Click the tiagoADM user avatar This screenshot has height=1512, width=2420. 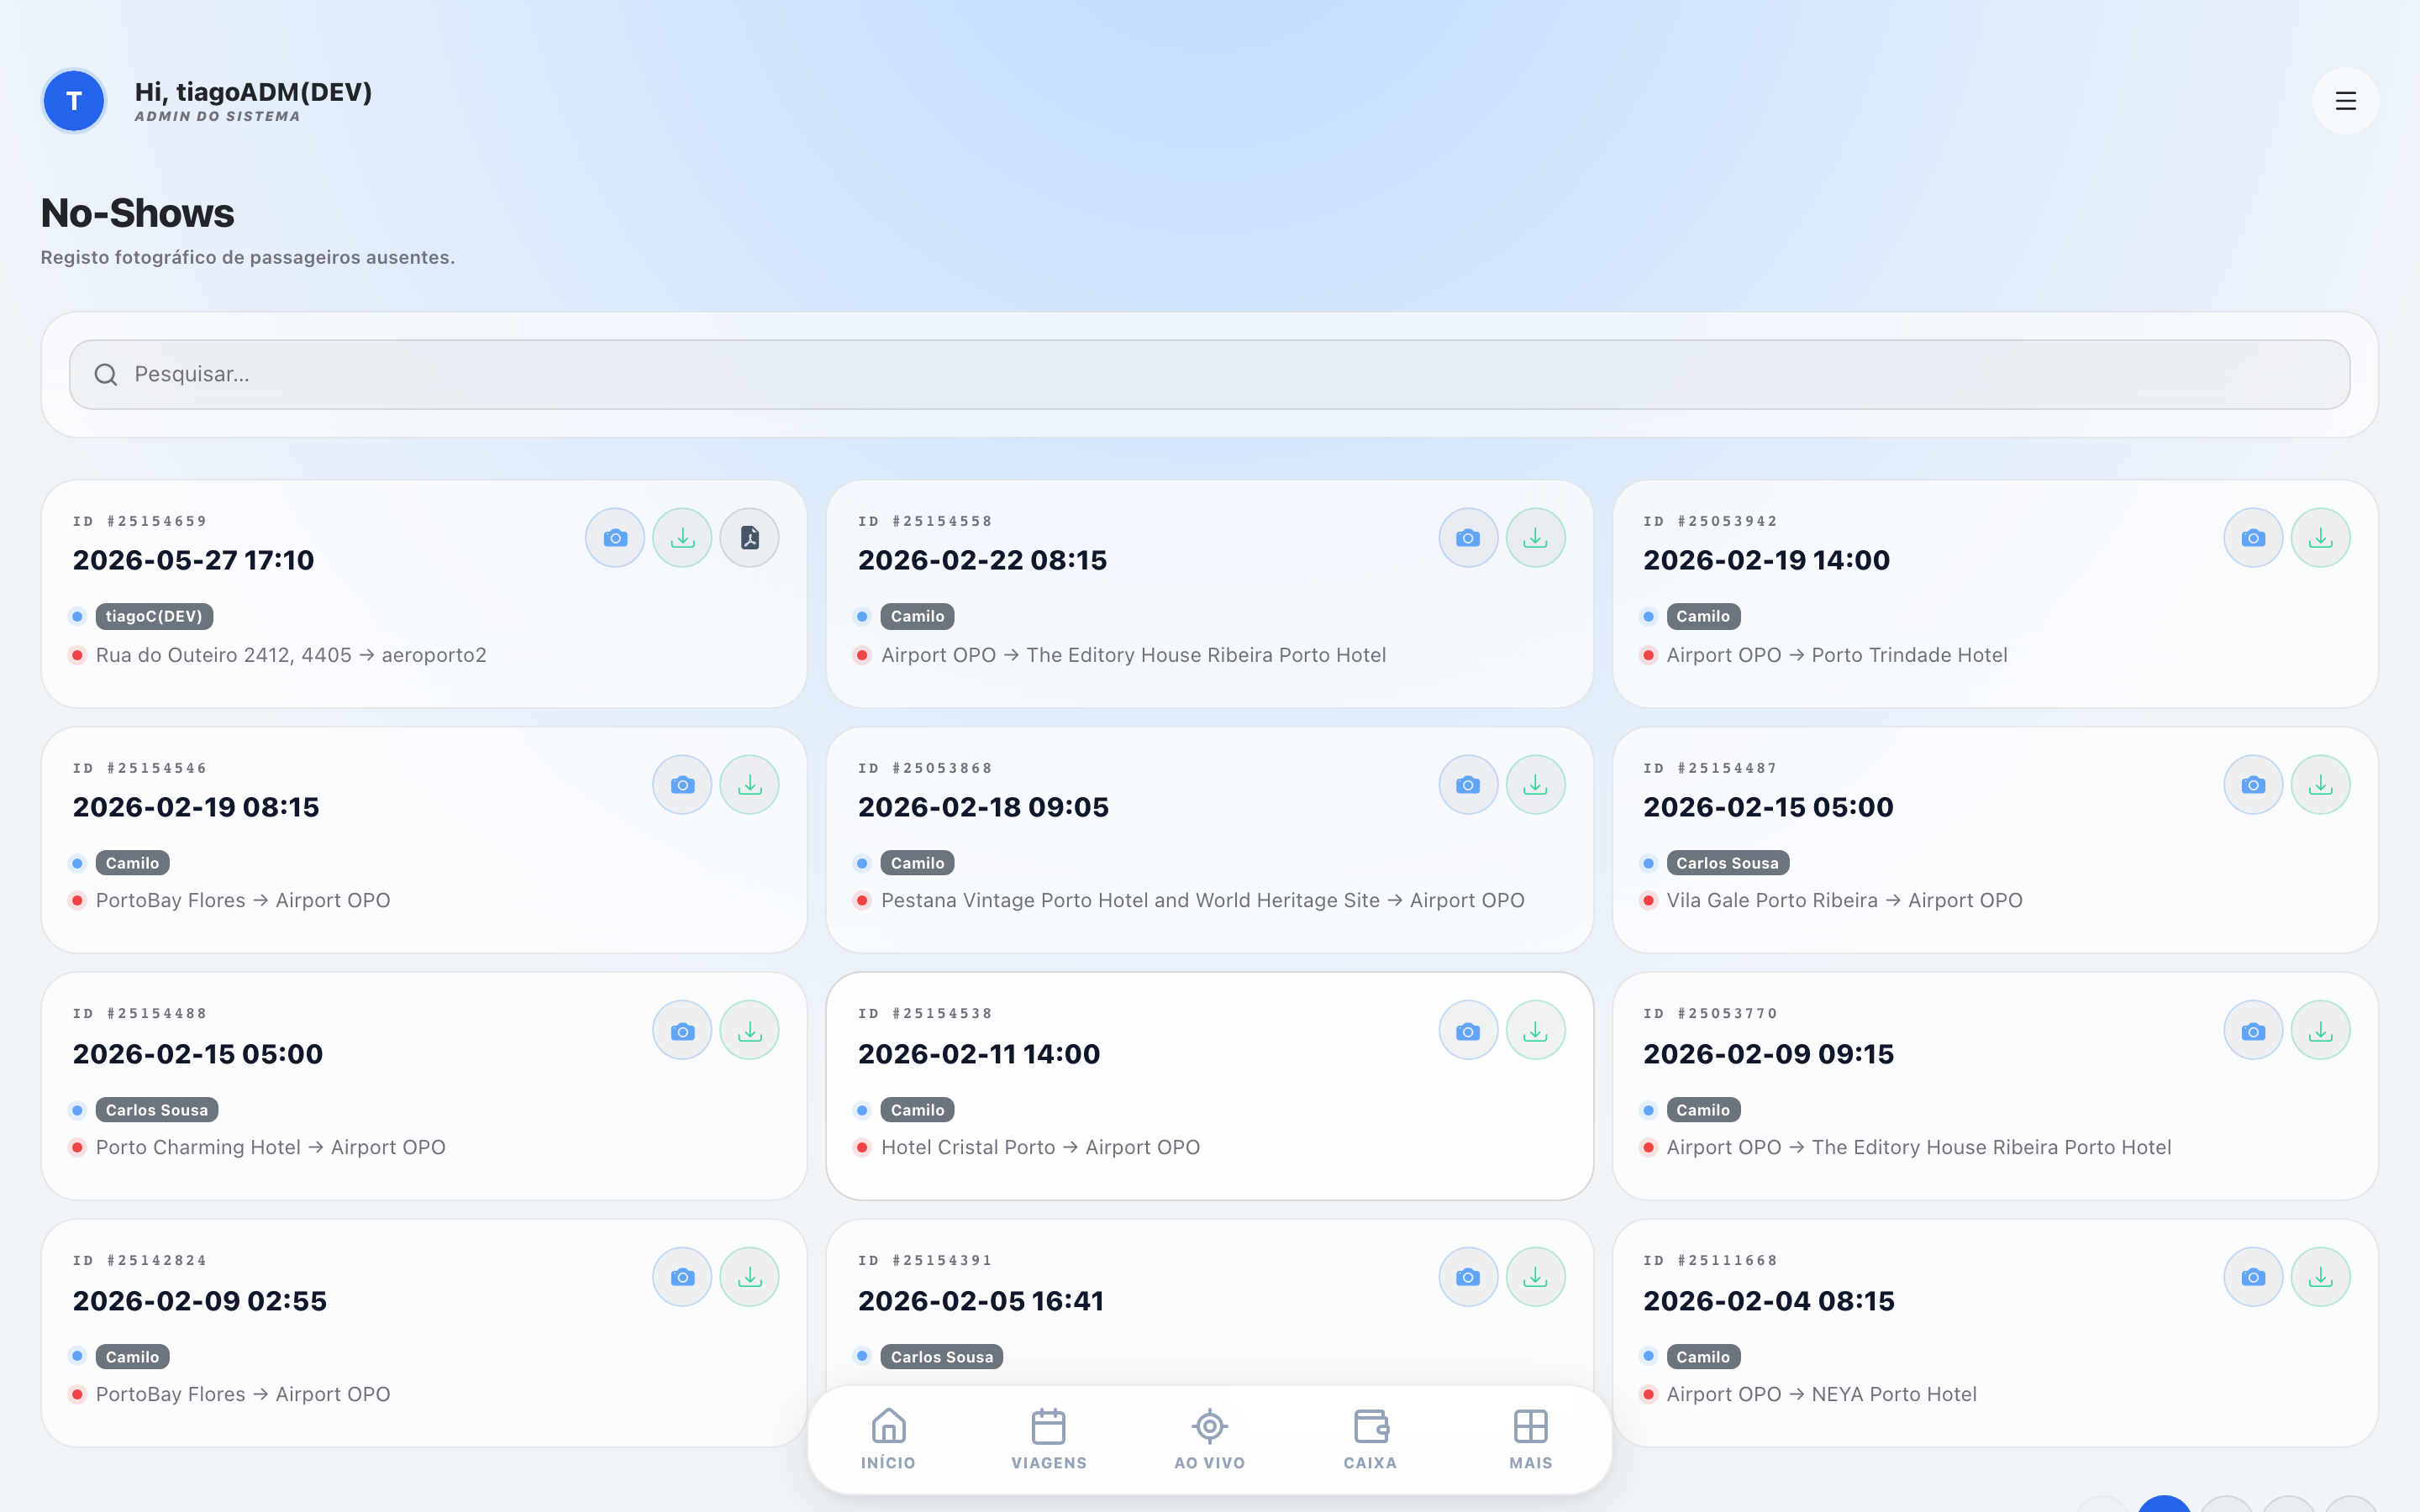pyautogui.click(x=73, y=101)
